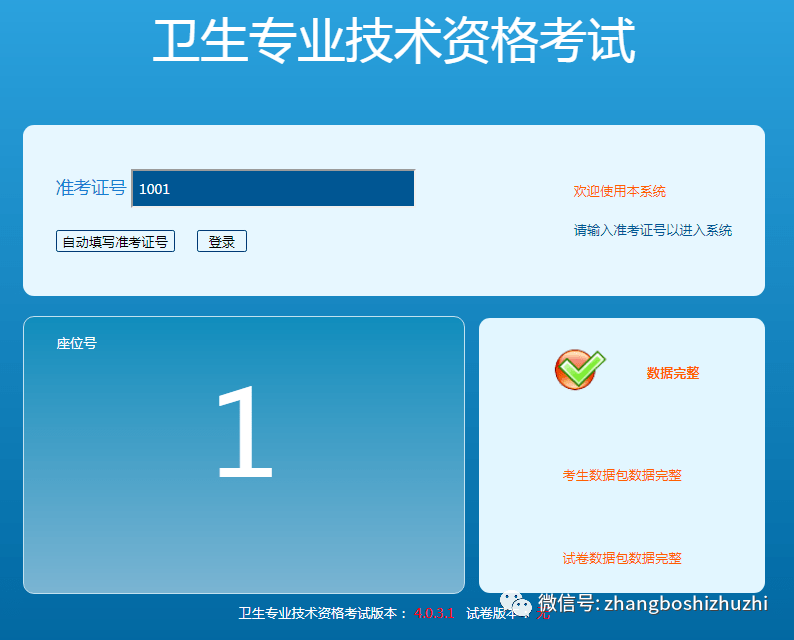Click the 座位号 label
Viewport: 794px width, 640px height.
click(x=76, y=343)
